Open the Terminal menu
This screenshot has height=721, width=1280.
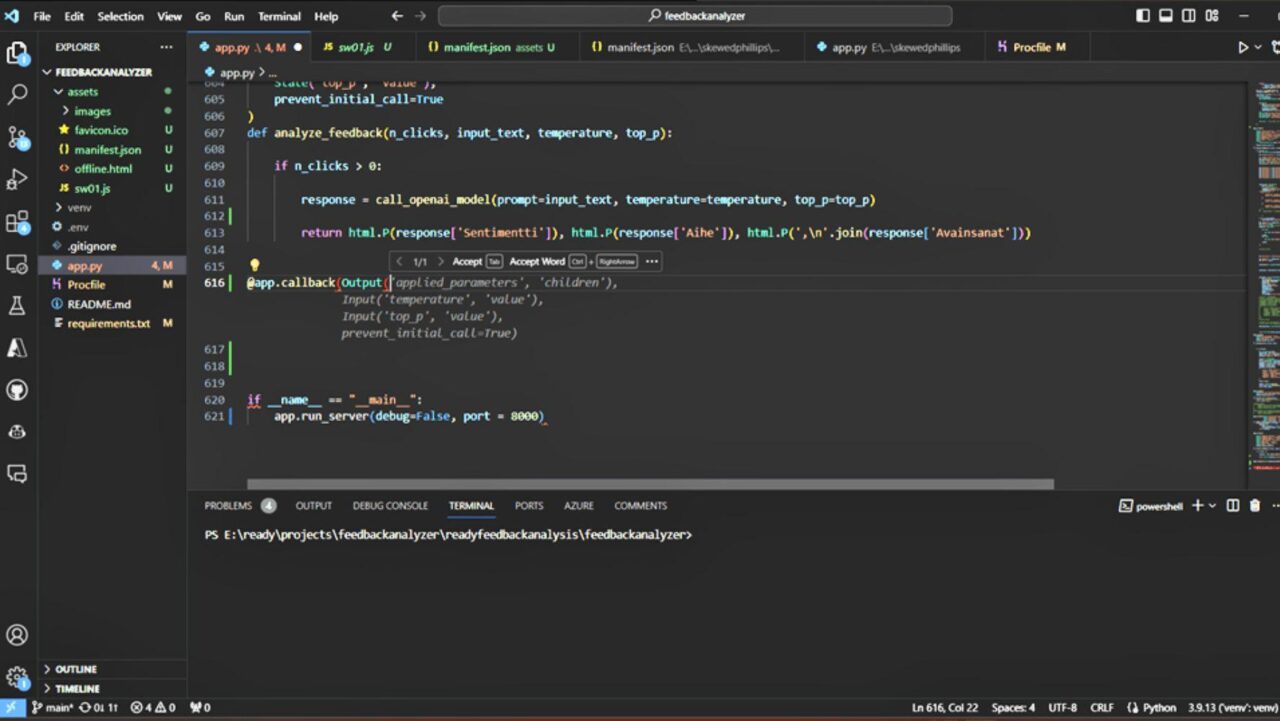(279, 16)
